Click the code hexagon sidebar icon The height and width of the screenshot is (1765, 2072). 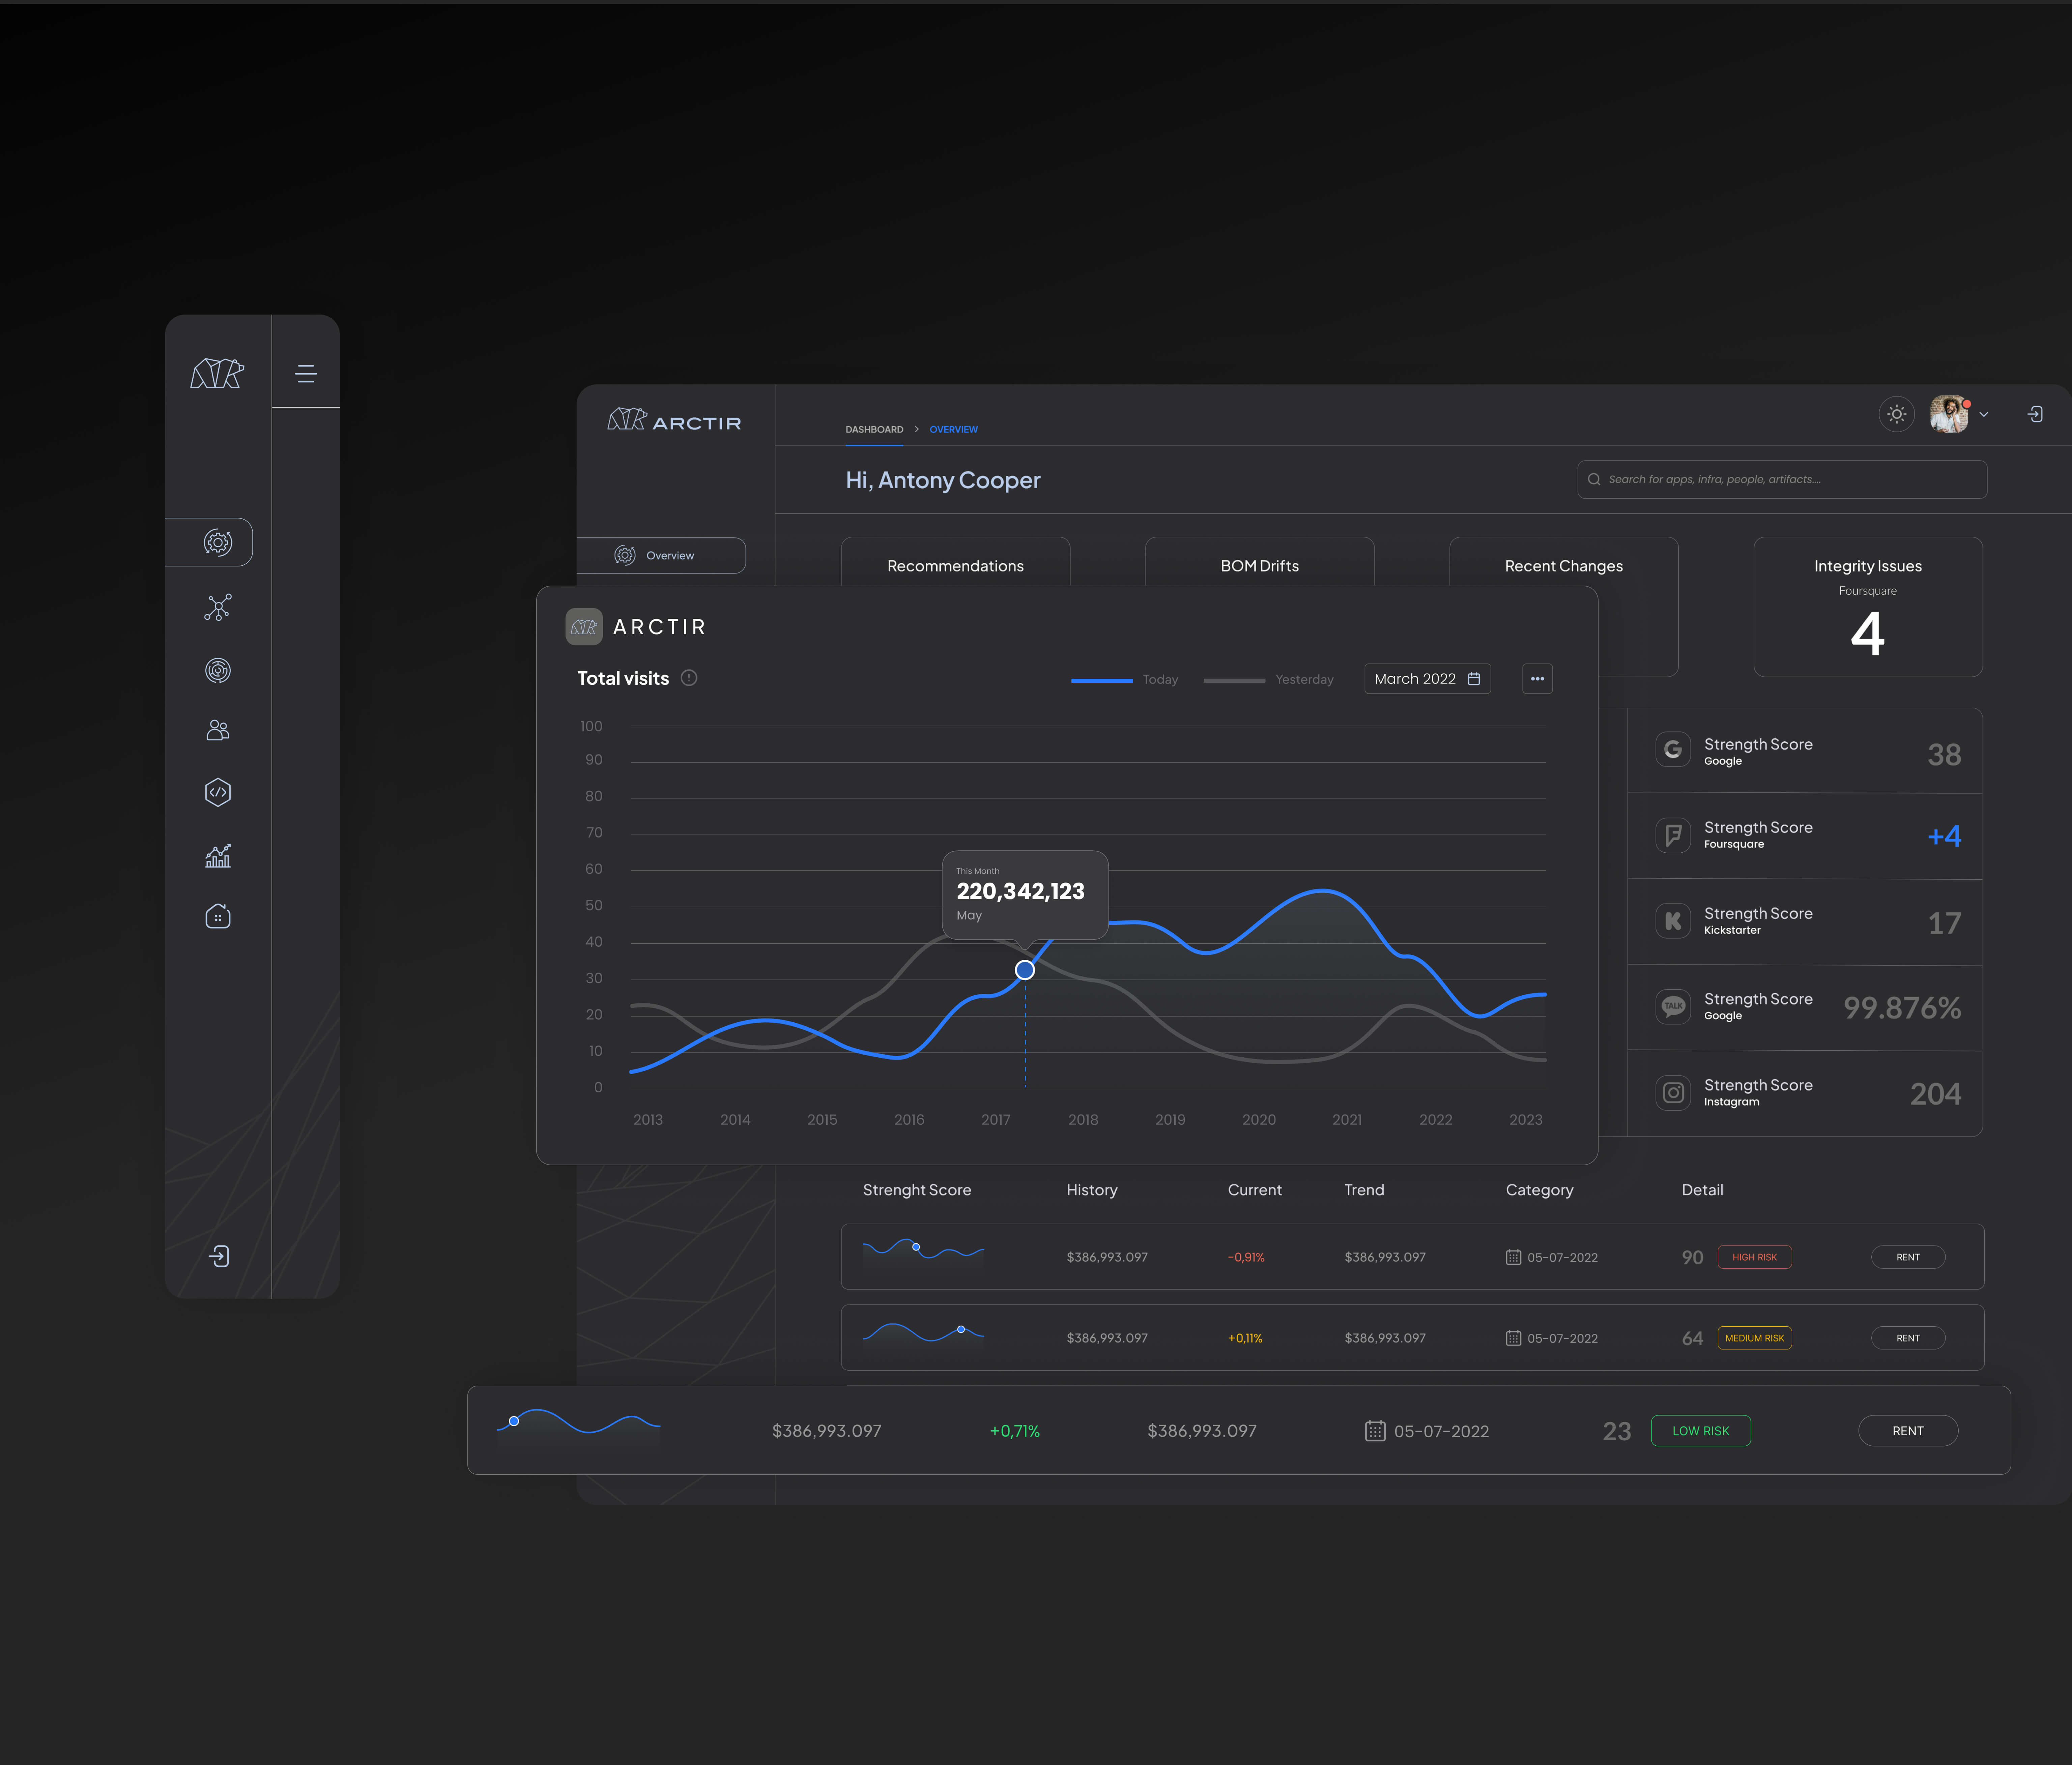[218, 792]
